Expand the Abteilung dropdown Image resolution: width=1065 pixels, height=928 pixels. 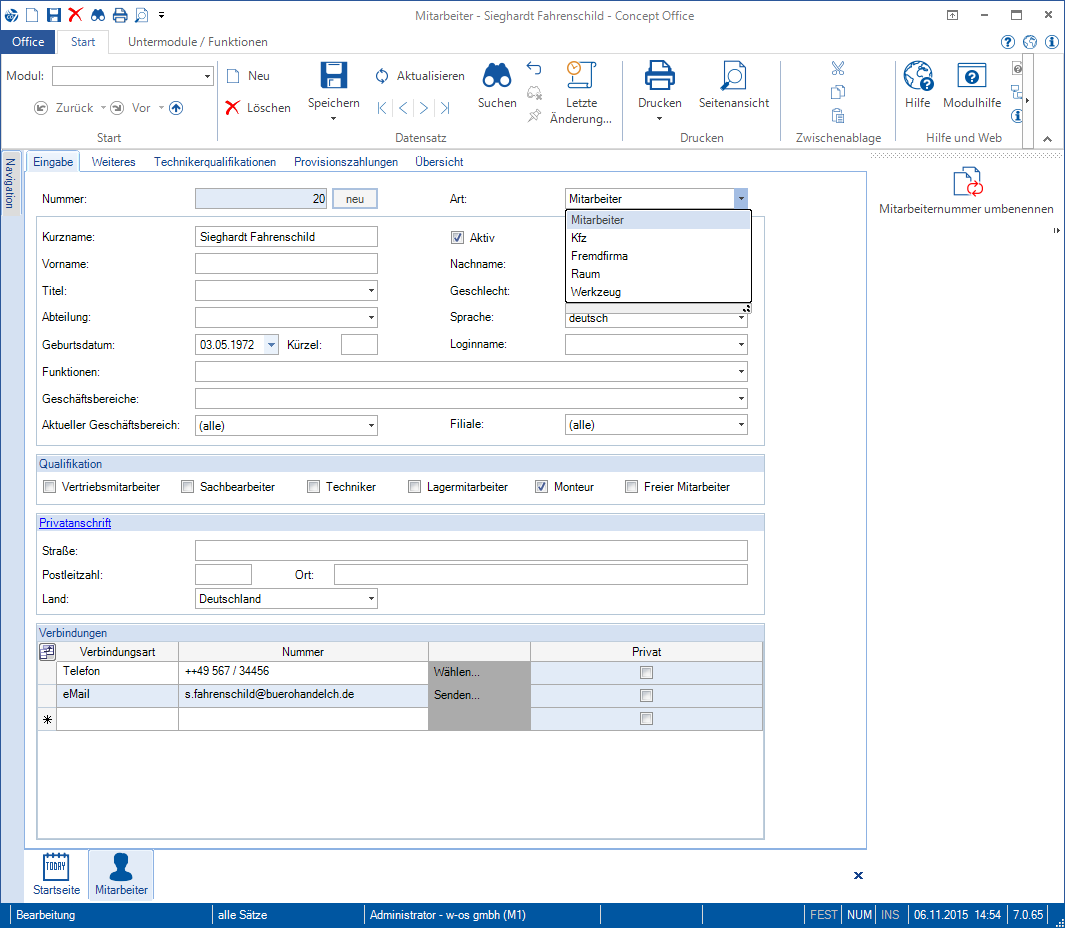tap(371, 318)
